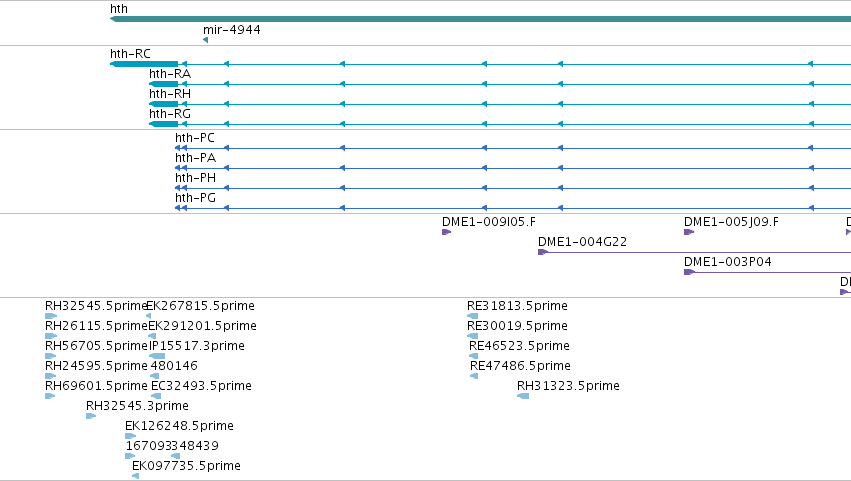Select the RH32545.3prime EST glyph
Viewport: 851px width, 481px height.
[91, 416]
